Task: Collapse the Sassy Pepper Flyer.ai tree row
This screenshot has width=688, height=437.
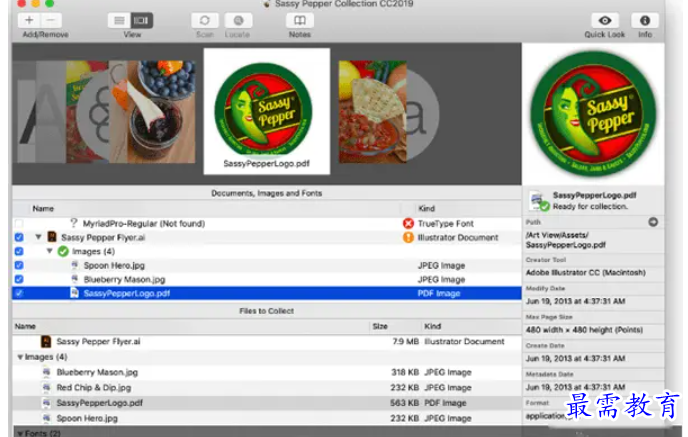Action: (39, 237)
